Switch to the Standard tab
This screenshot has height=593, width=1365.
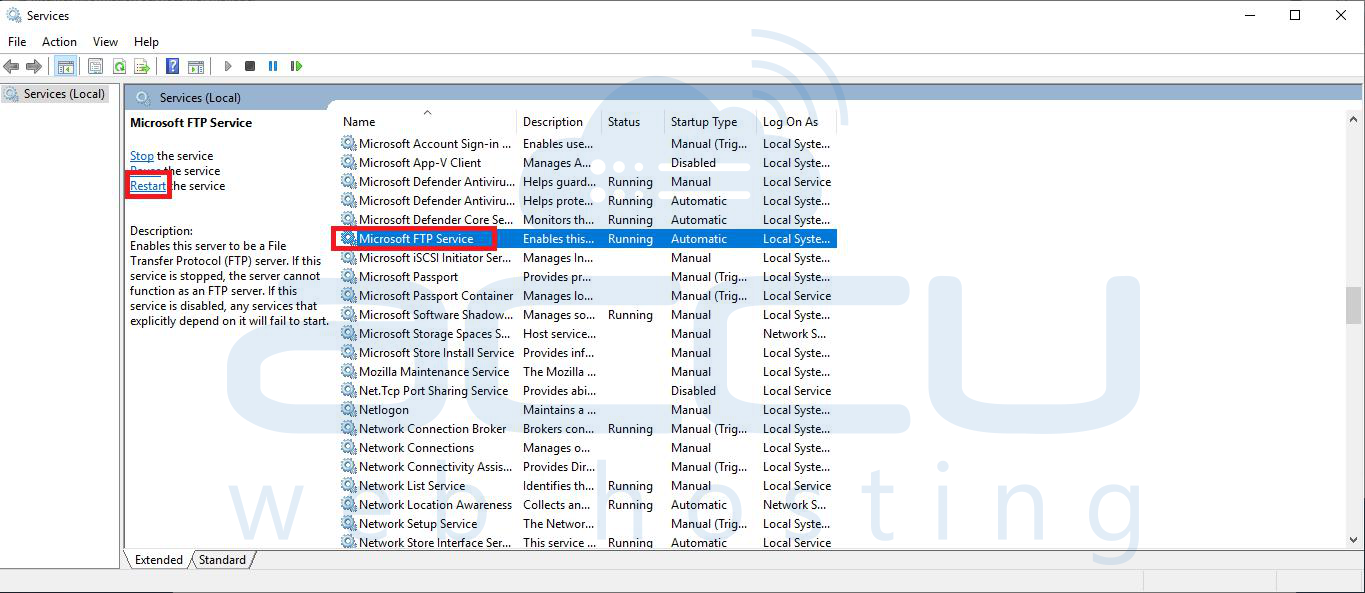click(222, 560)
